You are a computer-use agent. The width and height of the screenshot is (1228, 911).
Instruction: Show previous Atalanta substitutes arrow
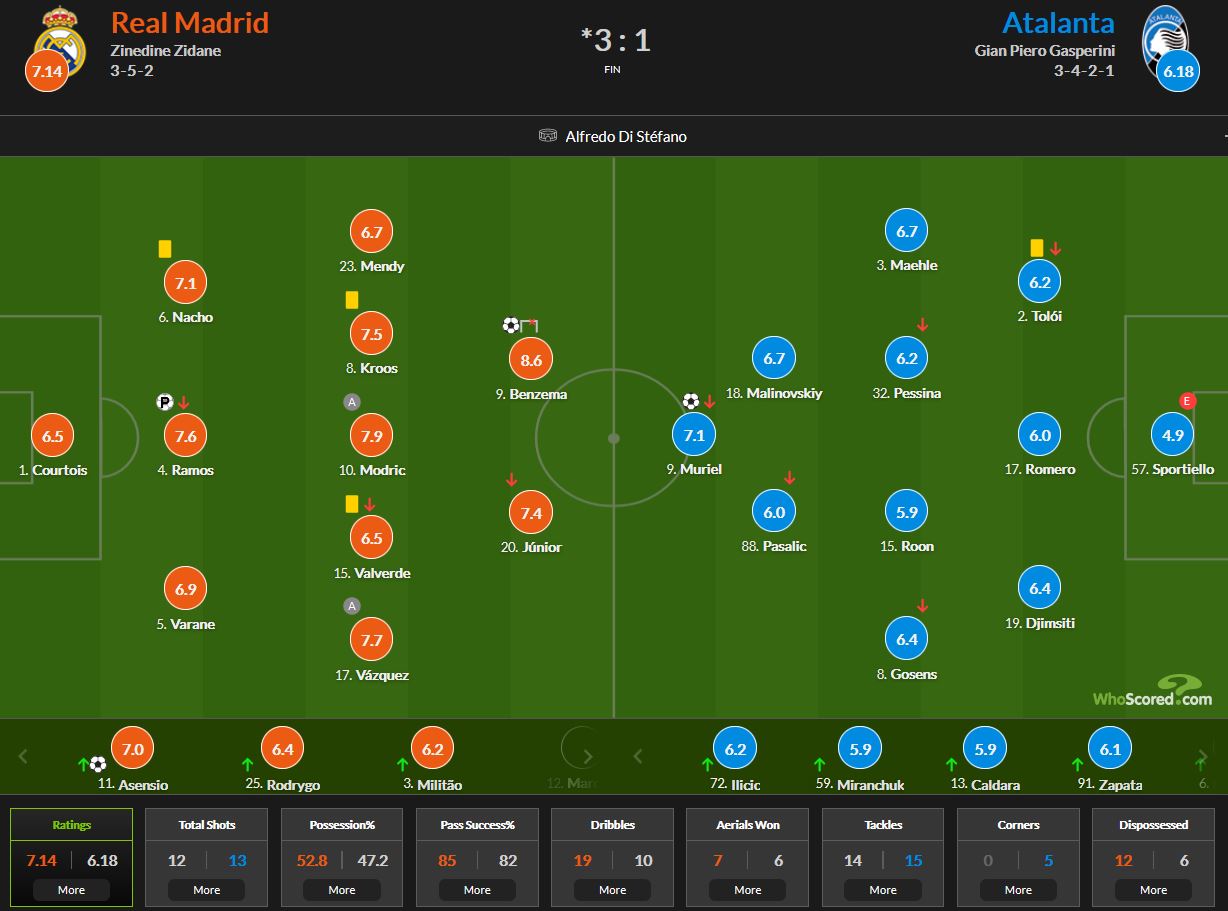[638, 756]
